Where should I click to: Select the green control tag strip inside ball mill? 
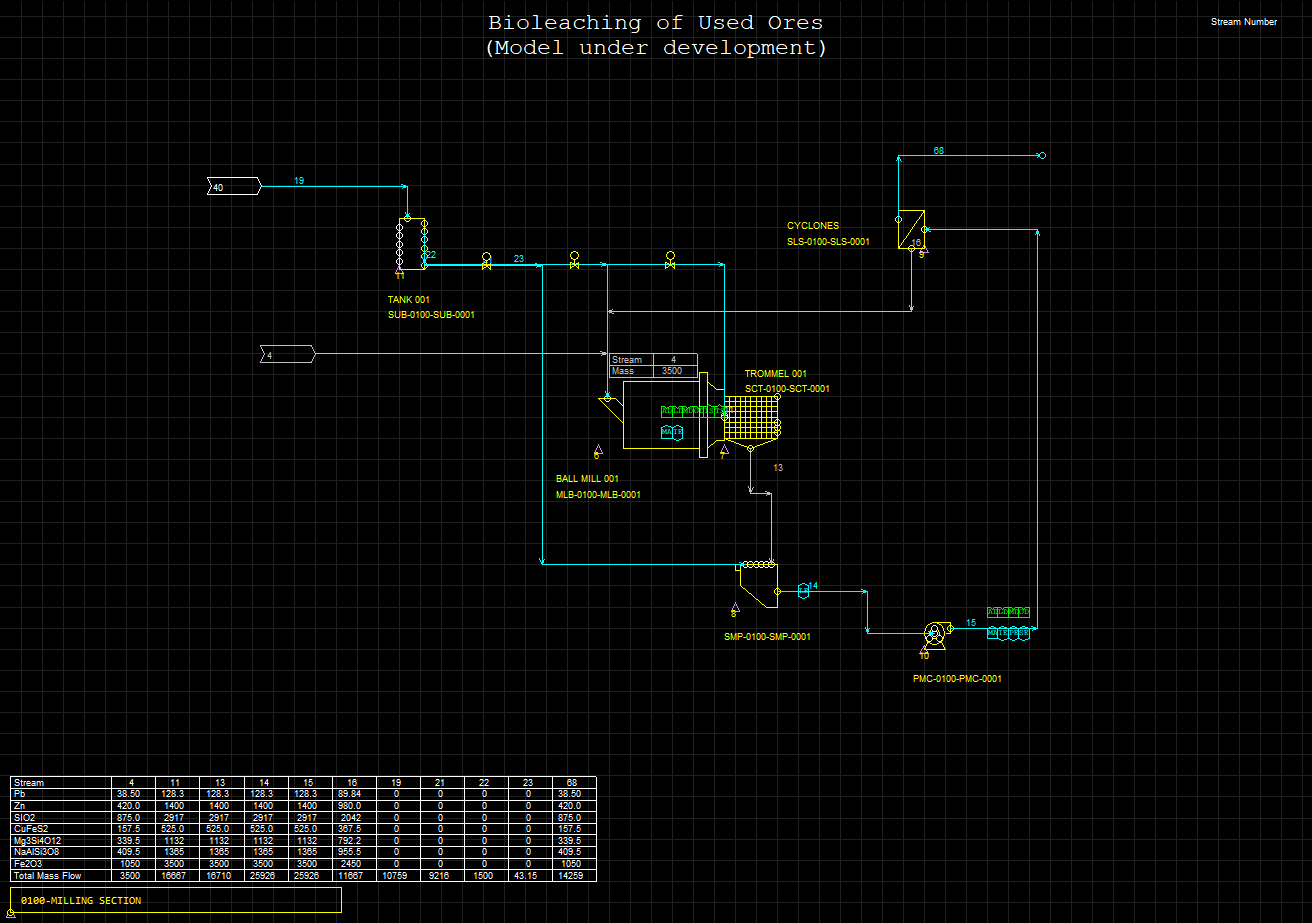point(694,410)
